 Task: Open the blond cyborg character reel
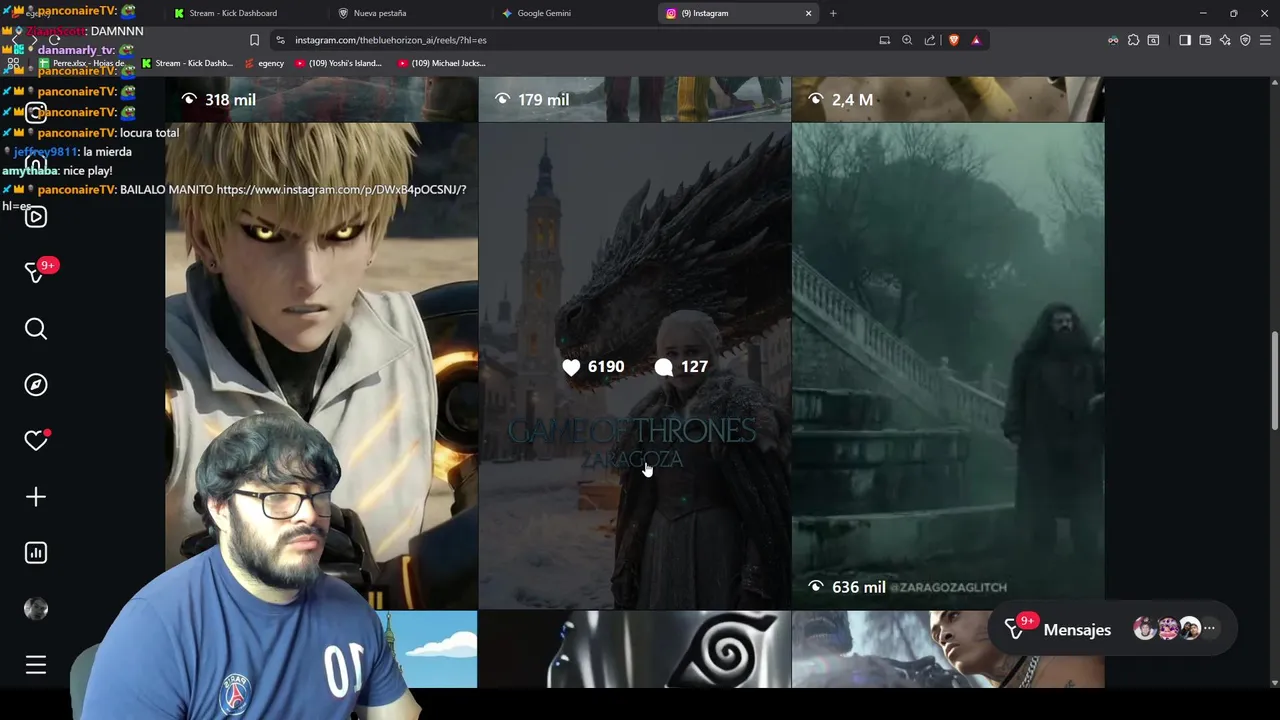(x=321, y=365)
